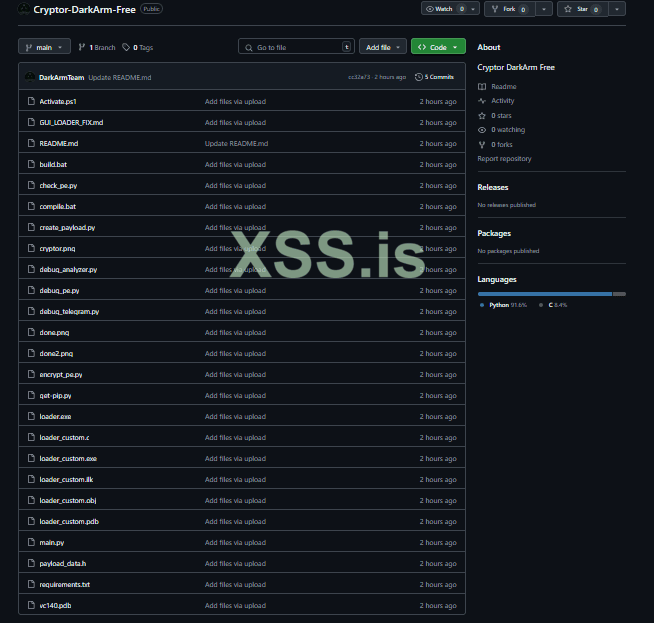Open the Packages heading link

point(494,233)
